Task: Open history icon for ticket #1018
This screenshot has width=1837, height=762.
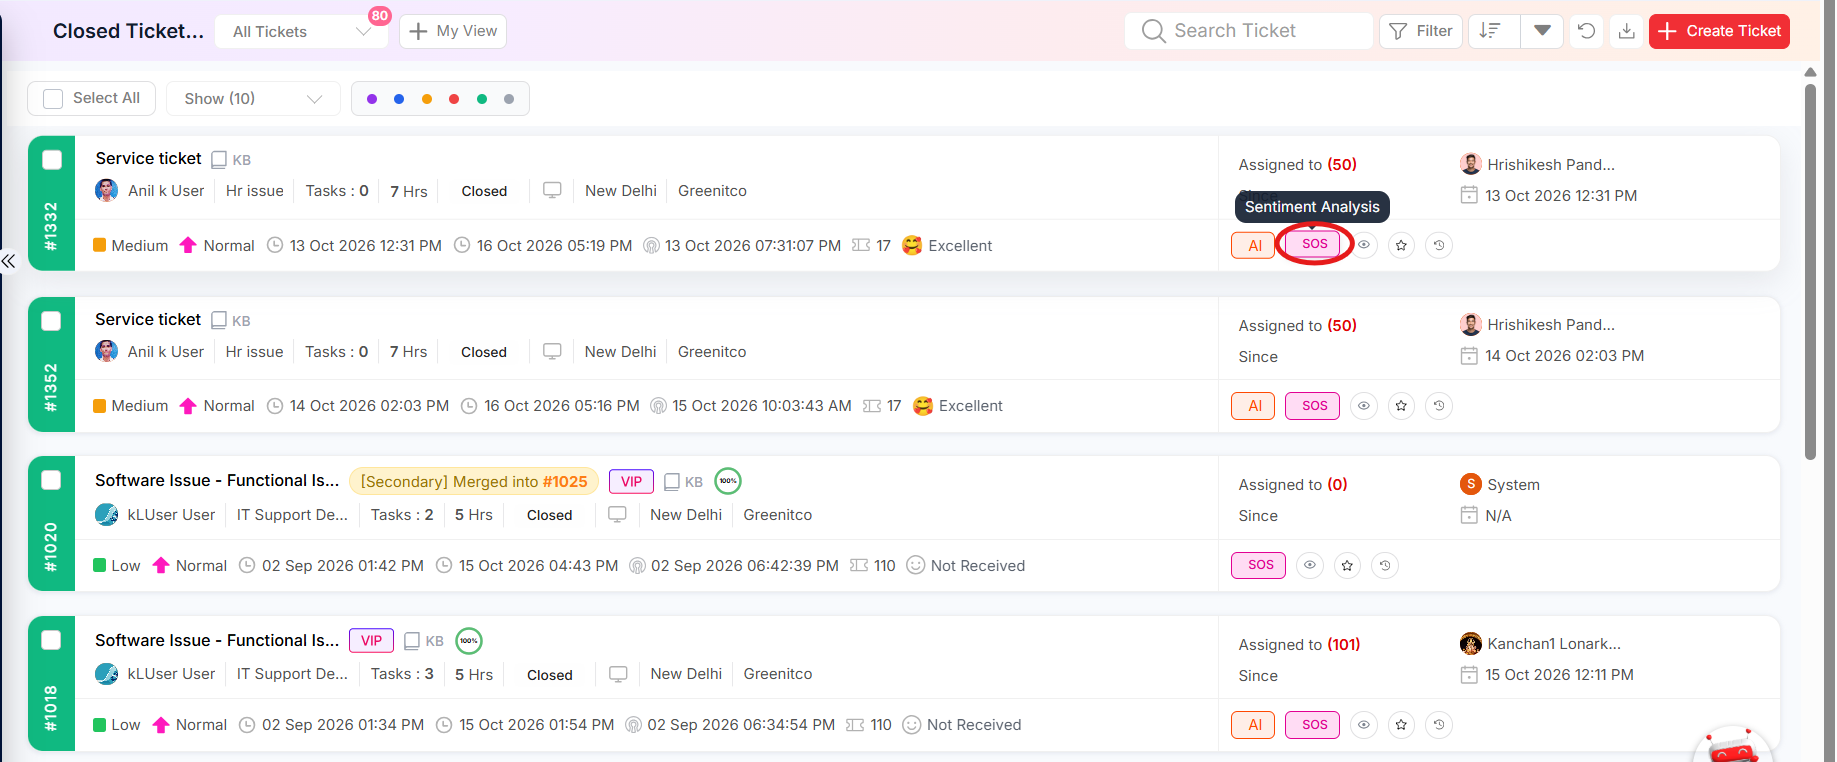Action: click(1439, 725)
